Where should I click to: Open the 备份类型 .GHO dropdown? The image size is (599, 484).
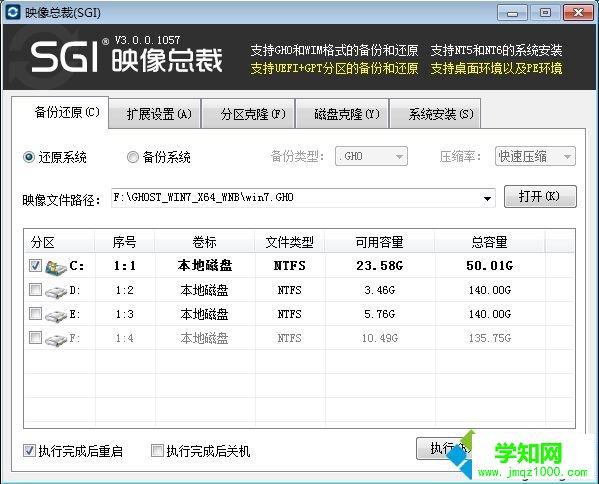point(371,156)
